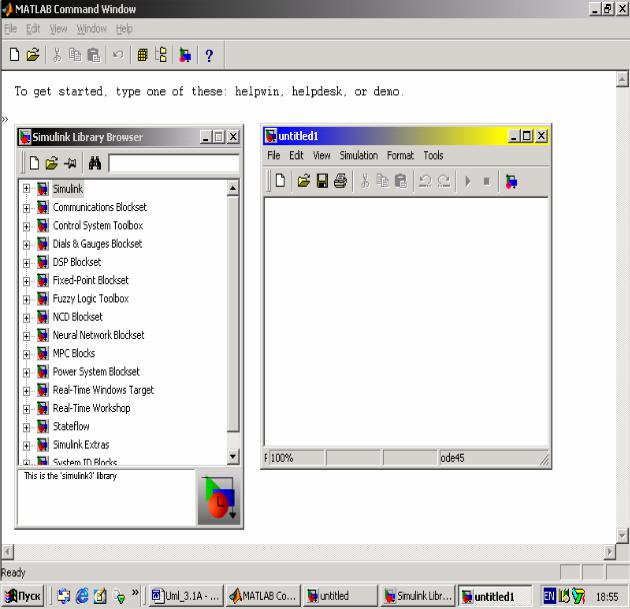This screenshot has width=630, height=609.
Task: Start simulation with play button in untitled1
Action: point(468,182)
